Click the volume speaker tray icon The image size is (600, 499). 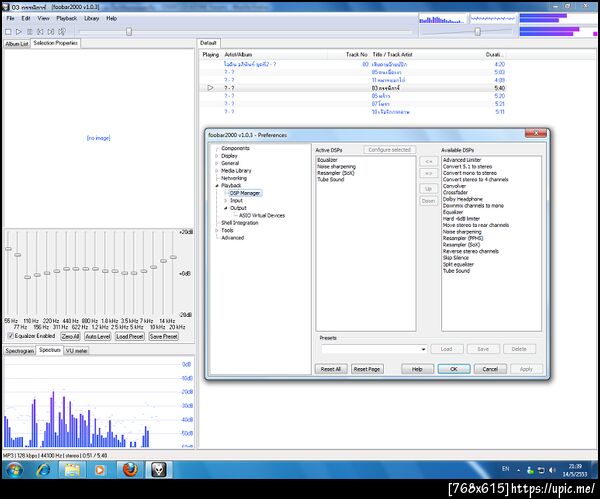point(551,470)
